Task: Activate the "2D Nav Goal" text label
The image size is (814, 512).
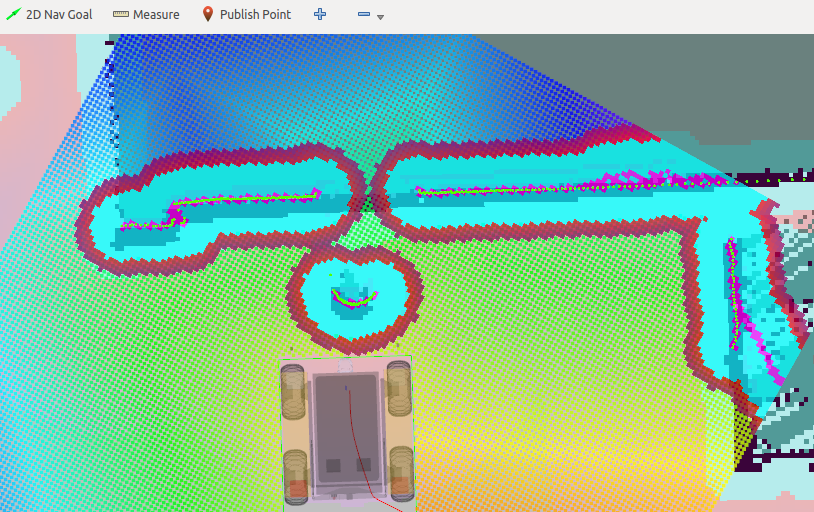Action: tap(59, 15)
